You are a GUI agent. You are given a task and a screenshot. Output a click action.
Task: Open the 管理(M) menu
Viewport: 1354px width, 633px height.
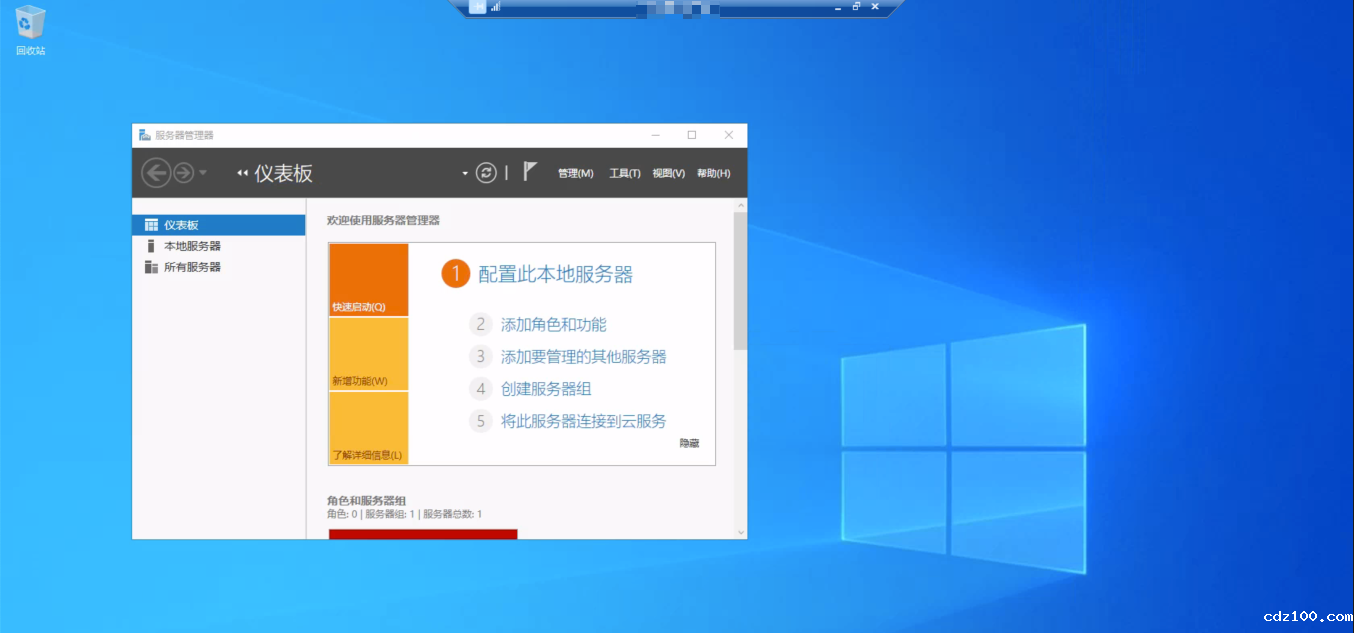point(575,174)
